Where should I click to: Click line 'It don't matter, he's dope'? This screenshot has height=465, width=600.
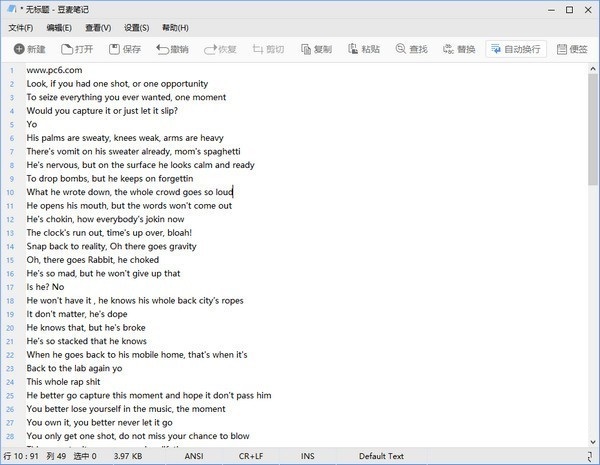[x=77, y=314]
